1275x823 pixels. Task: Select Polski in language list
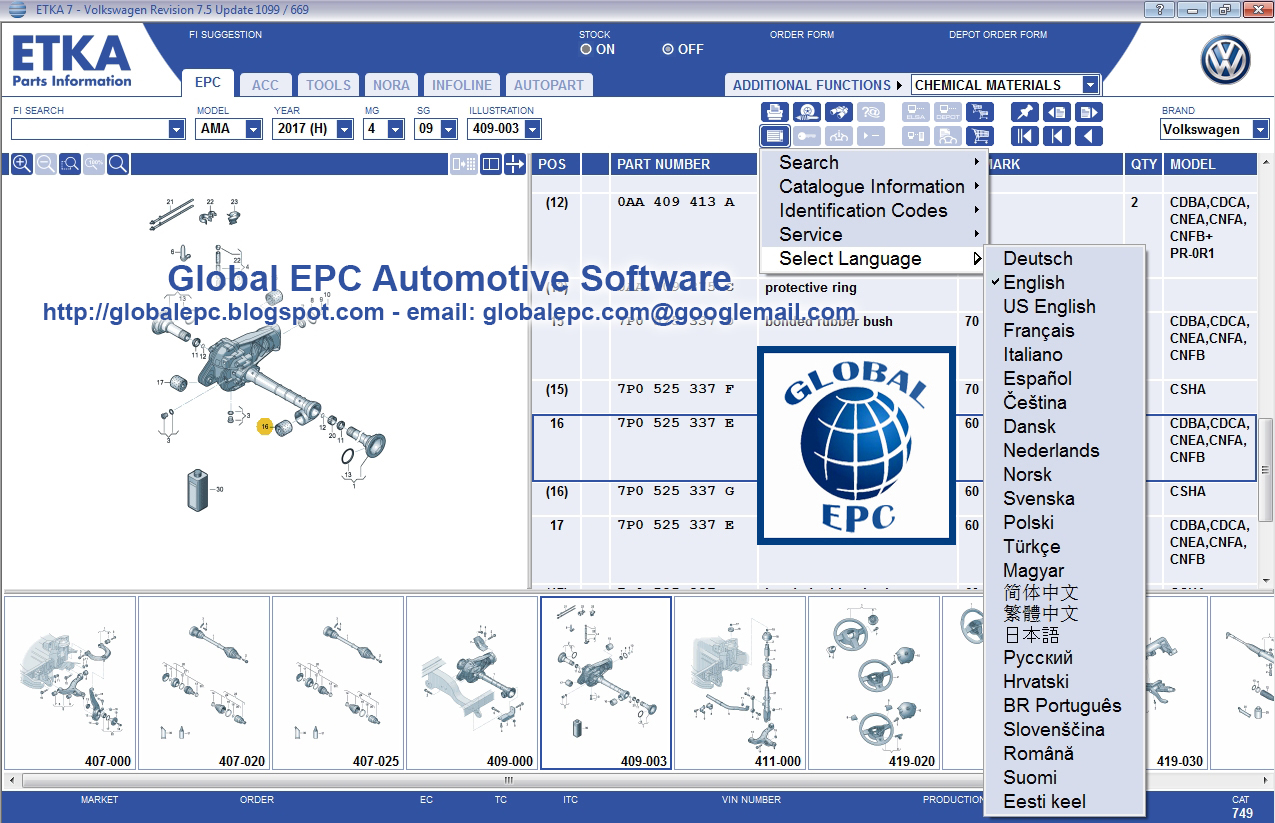[1028, 523]
